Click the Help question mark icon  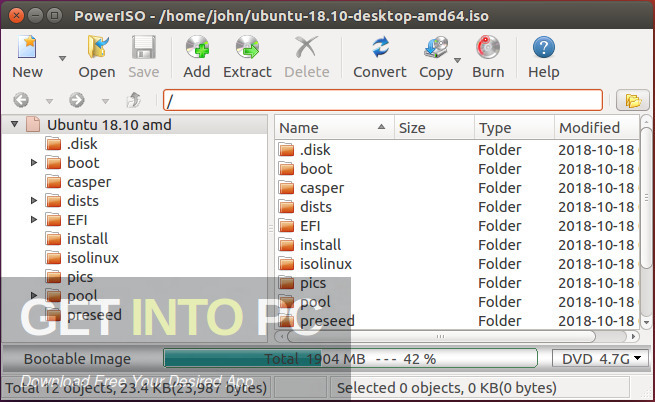click(x=543, y=47)
